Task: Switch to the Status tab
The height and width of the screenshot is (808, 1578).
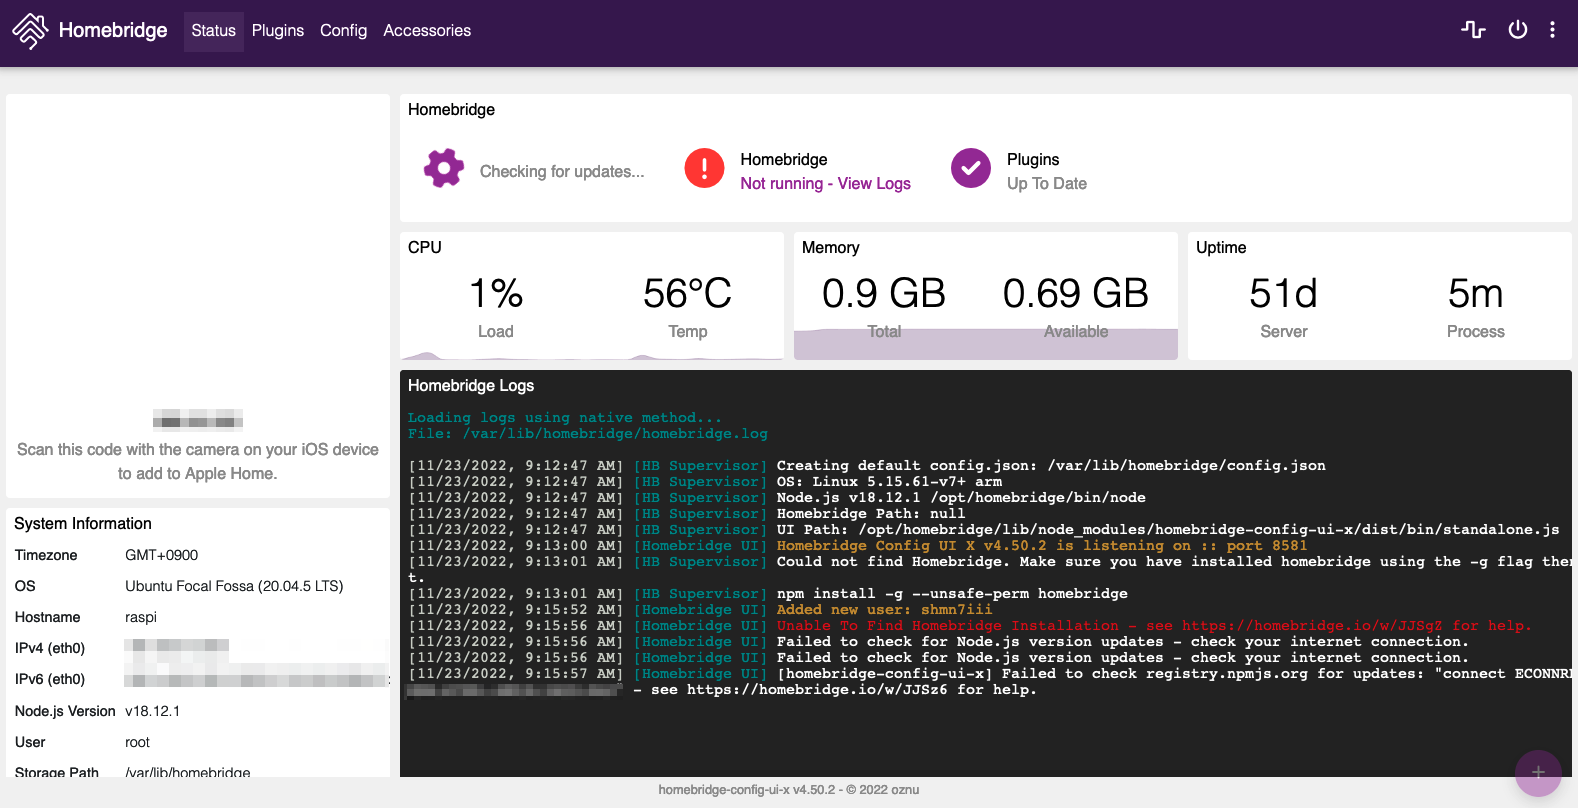Action: click(x=213, y=31)
